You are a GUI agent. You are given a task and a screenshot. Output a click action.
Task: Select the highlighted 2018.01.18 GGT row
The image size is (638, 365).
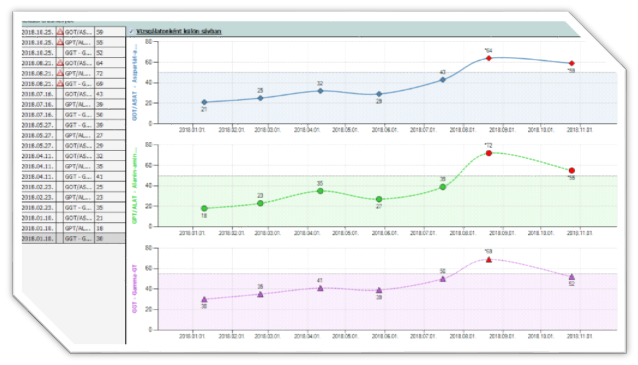click(x=74, y=238)
